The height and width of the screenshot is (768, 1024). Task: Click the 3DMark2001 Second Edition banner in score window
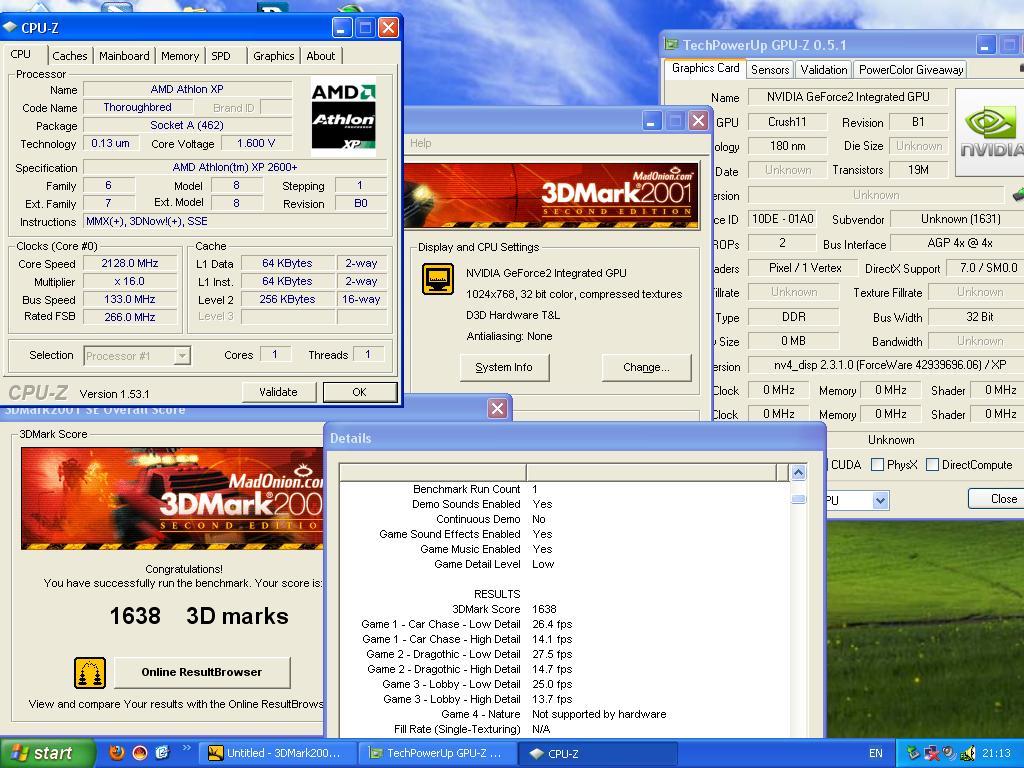pos(172,498)
